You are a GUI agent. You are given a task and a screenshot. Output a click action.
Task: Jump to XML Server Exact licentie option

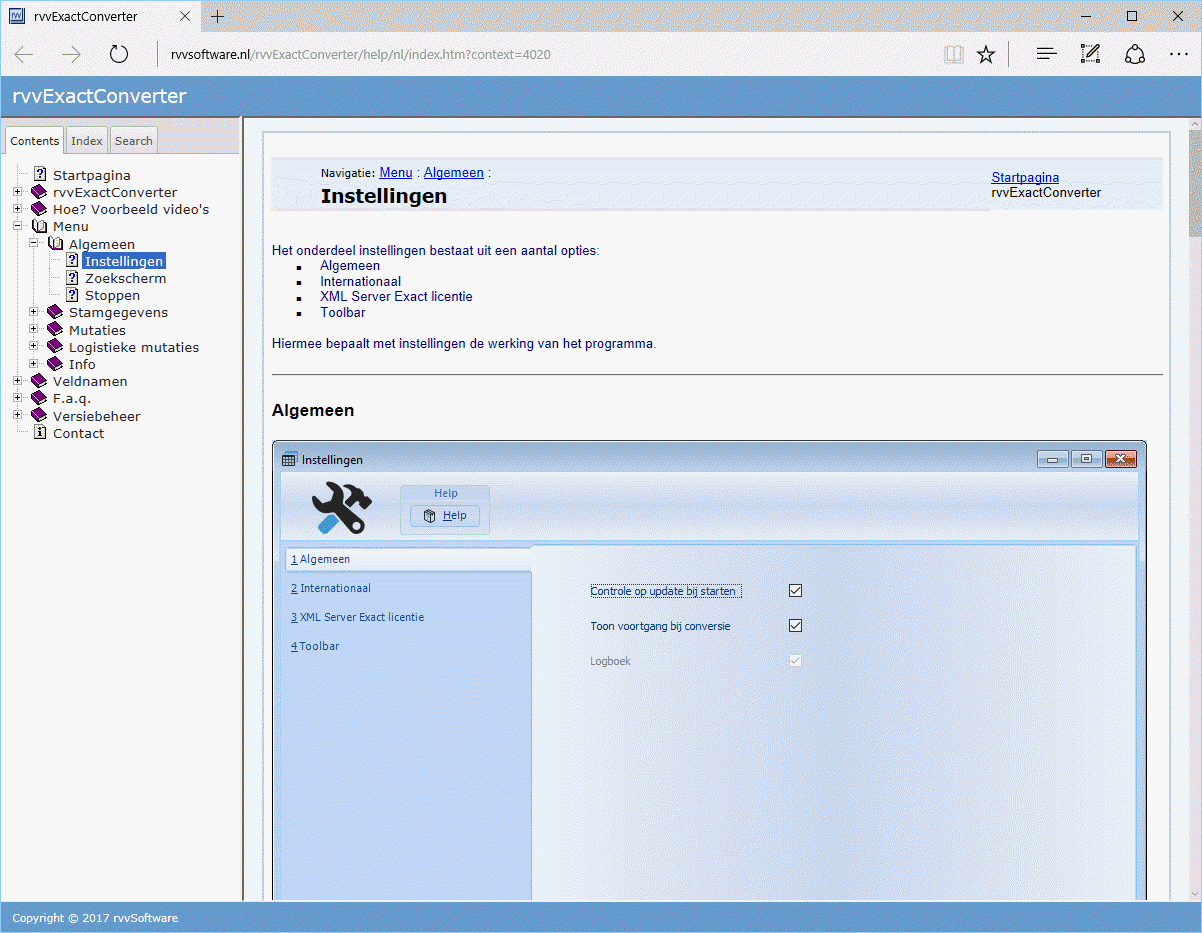pos(397,297)
